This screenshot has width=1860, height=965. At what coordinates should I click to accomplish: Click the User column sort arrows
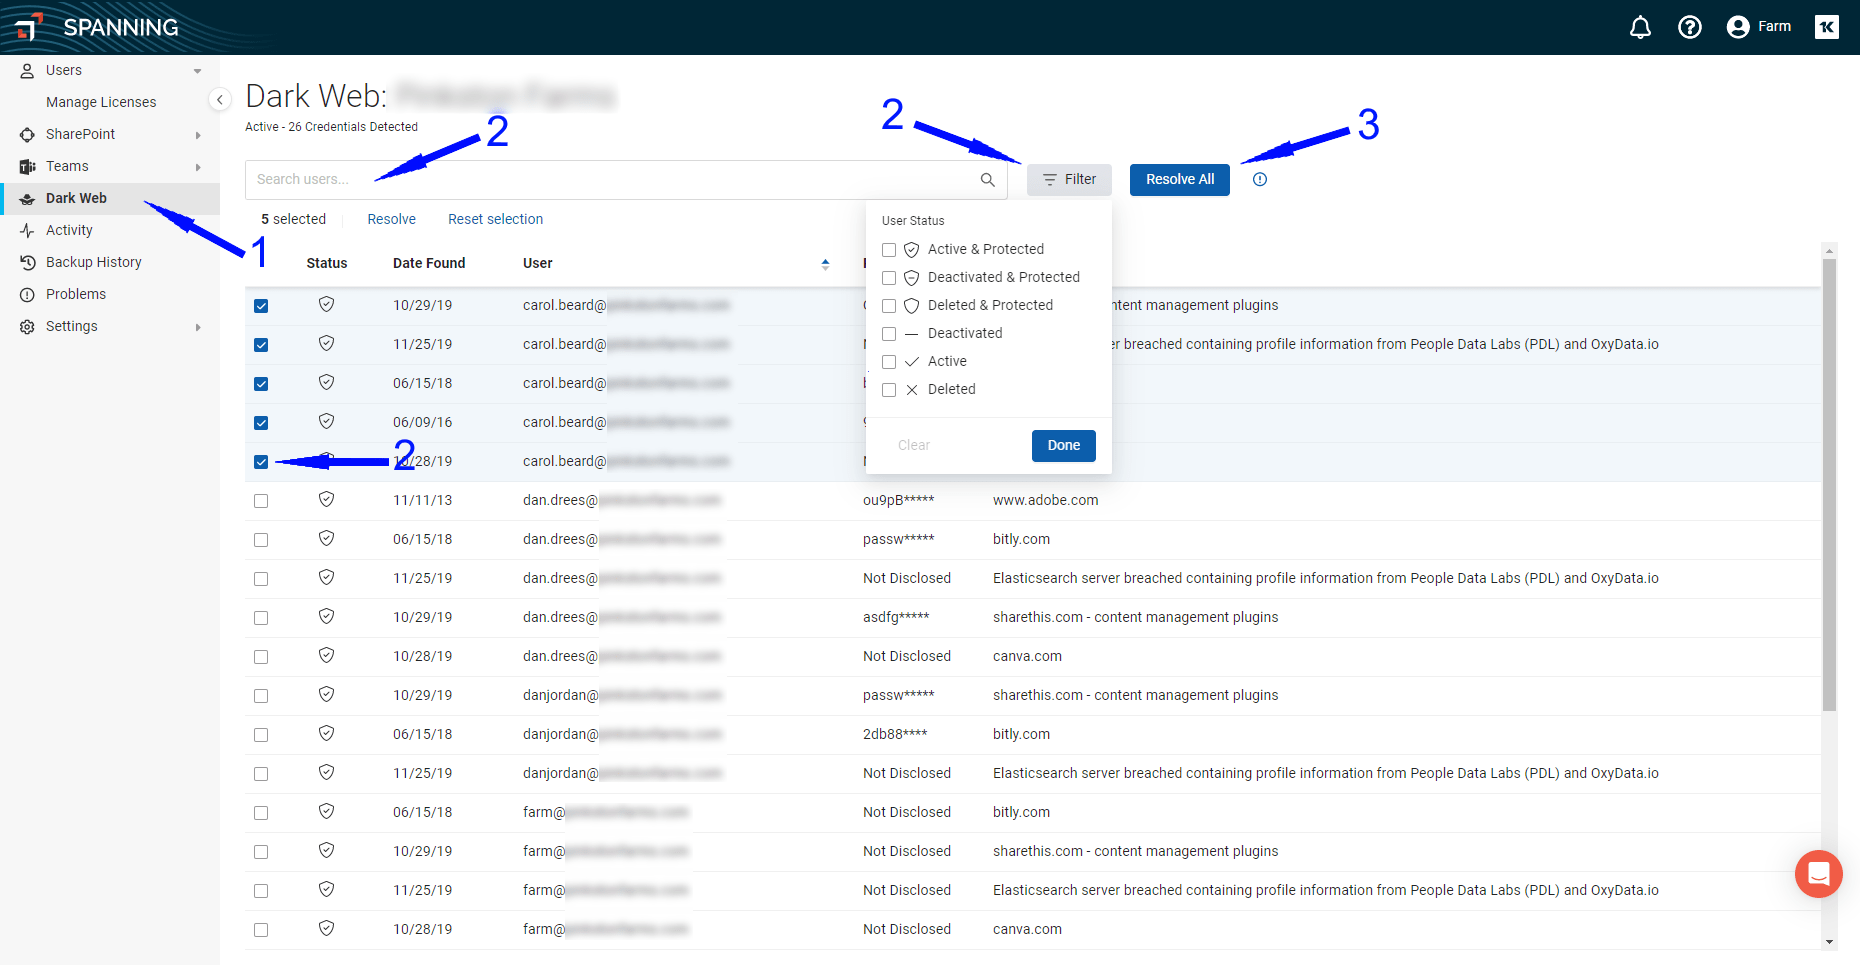click(825, 264)
